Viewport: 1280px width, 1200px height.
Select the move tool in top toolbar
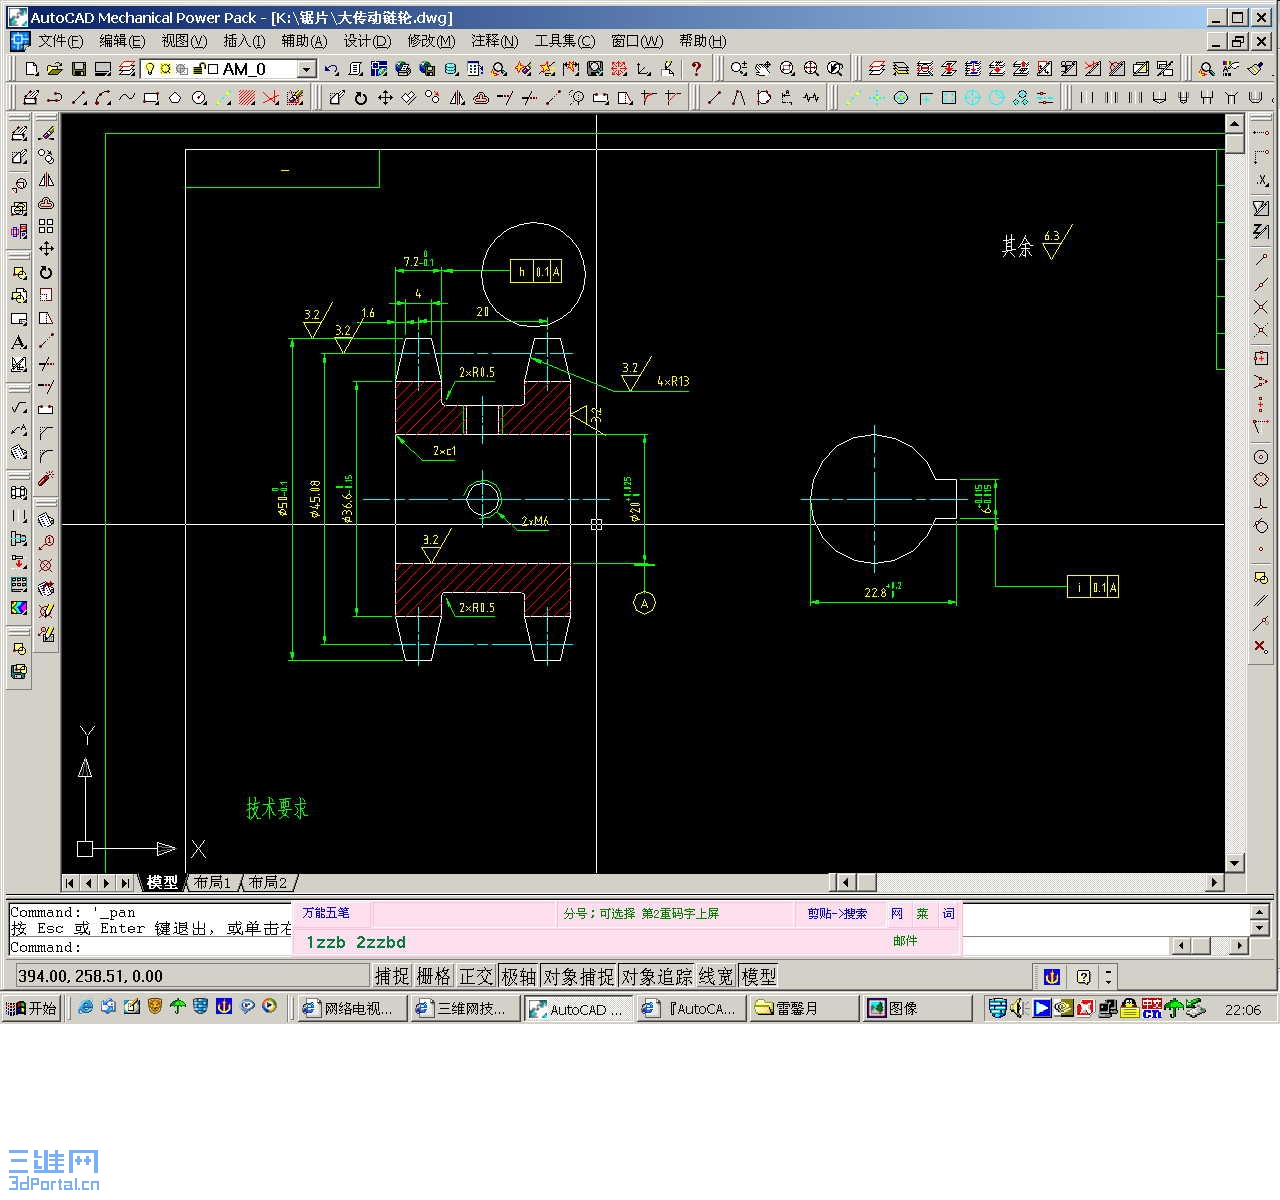385,98
